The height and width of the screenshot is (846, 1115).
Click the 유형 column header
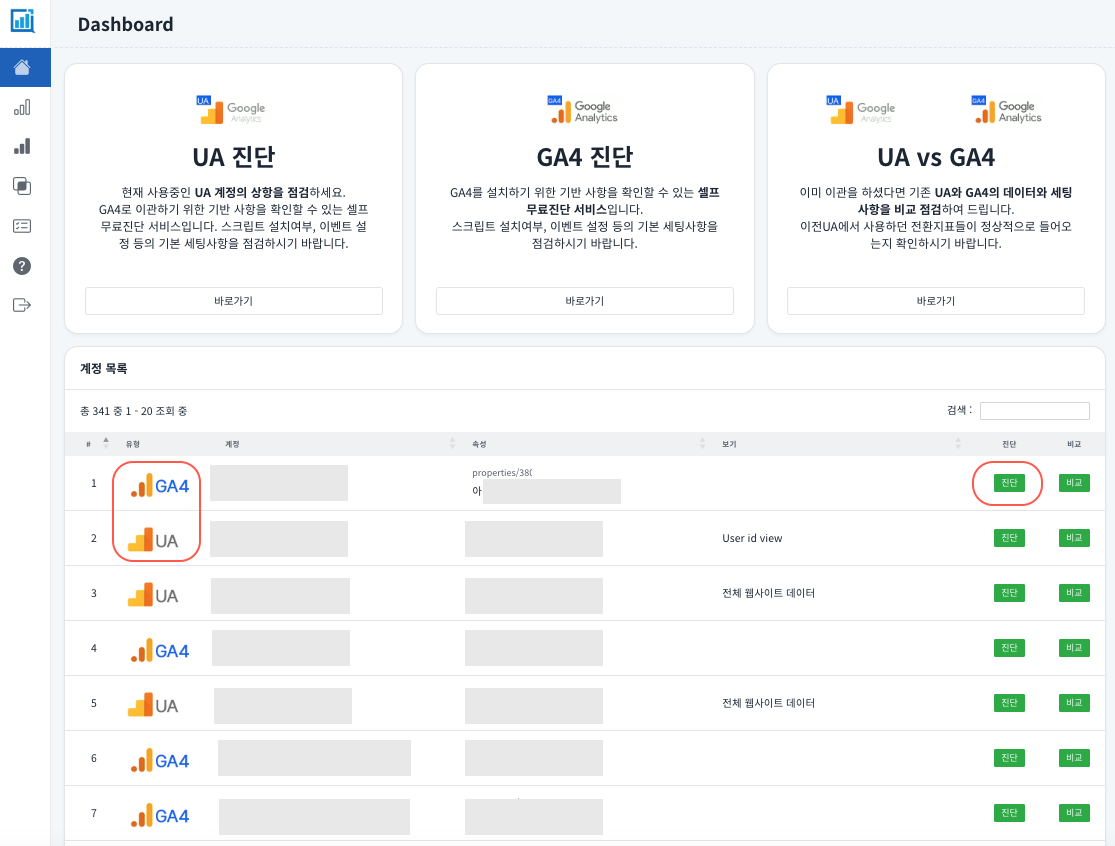click(x=133, y=444)
